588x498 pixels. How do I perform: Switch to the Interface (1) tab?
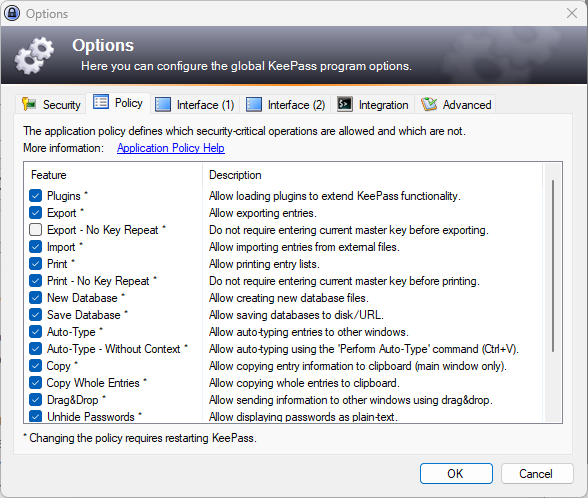(195, 104)
